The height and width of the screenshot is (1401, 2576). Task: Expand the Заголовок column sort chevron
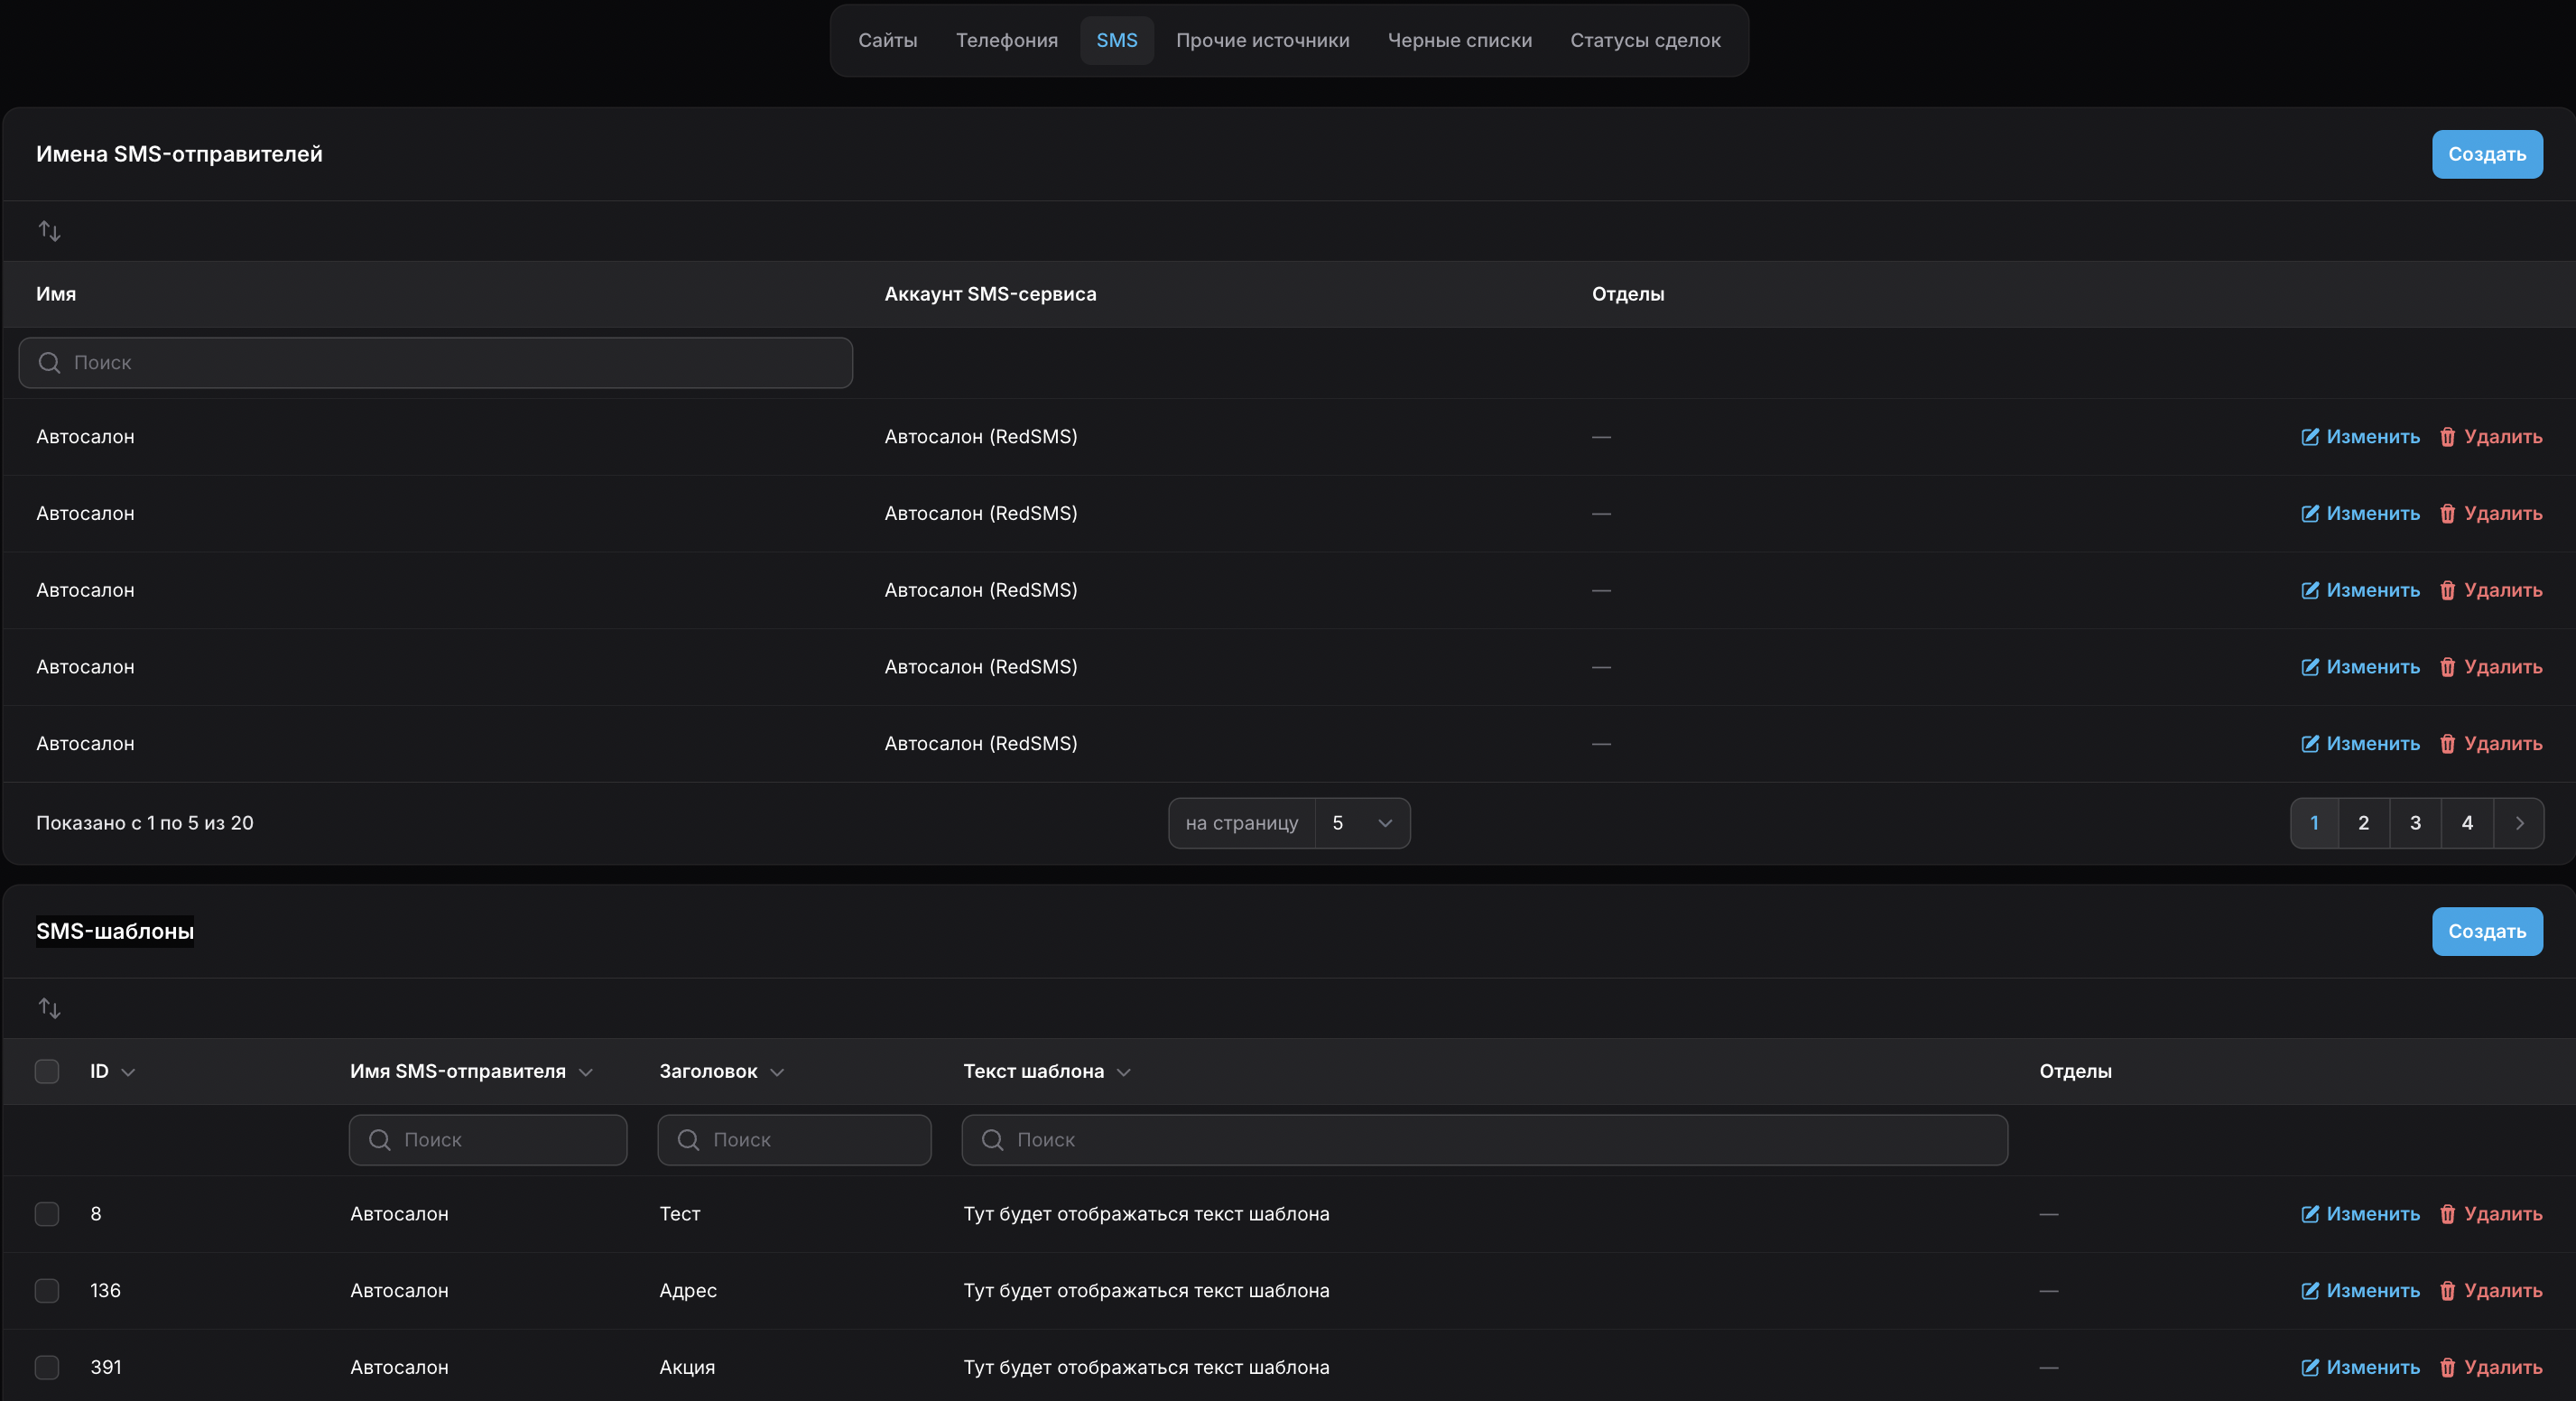pos(777,1072)
